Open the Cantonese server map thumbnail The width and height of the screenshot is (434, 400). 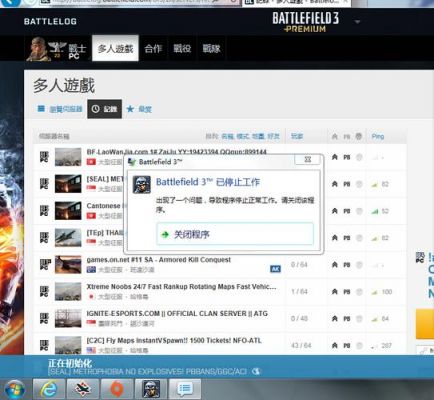click(68, 211)
